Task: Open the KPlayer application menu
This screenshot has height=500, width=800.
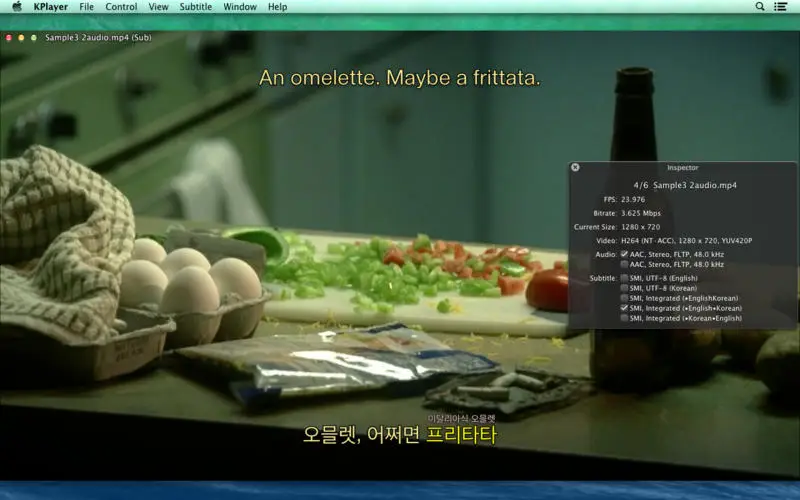Action: click(x=51, y=7)
